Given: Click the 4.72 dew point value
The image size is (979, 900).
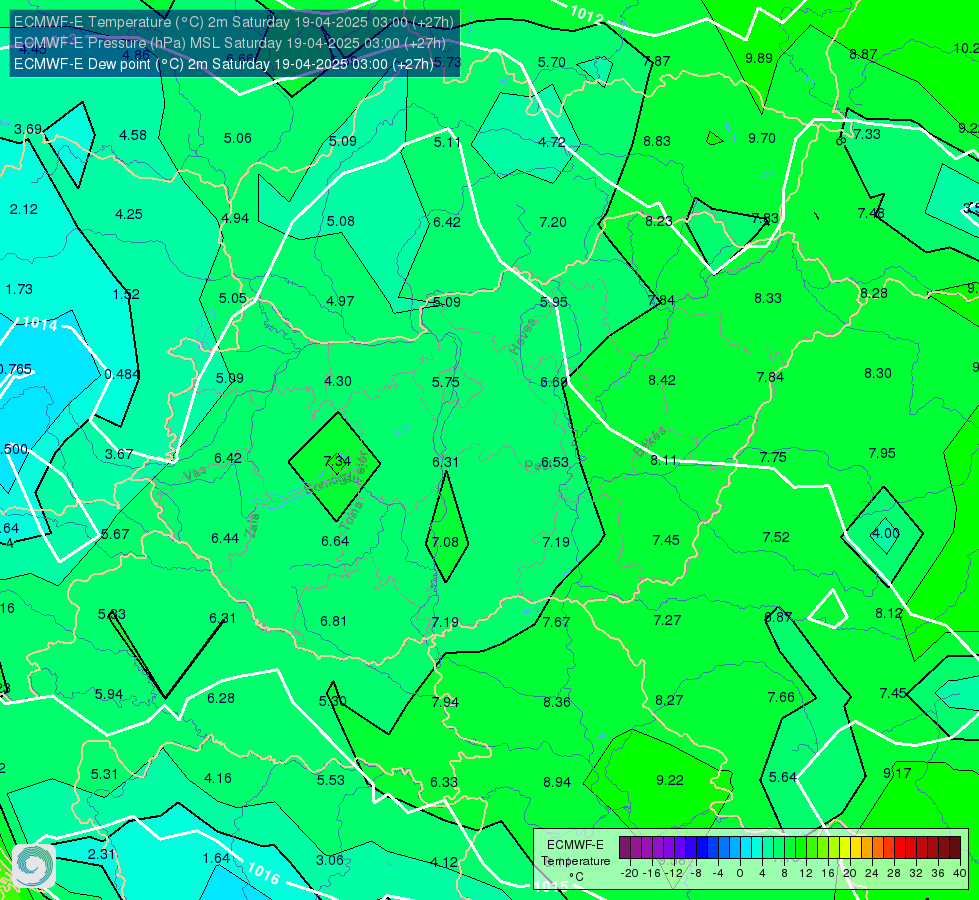Looking at the screenshot, I should tap(552, 142).
